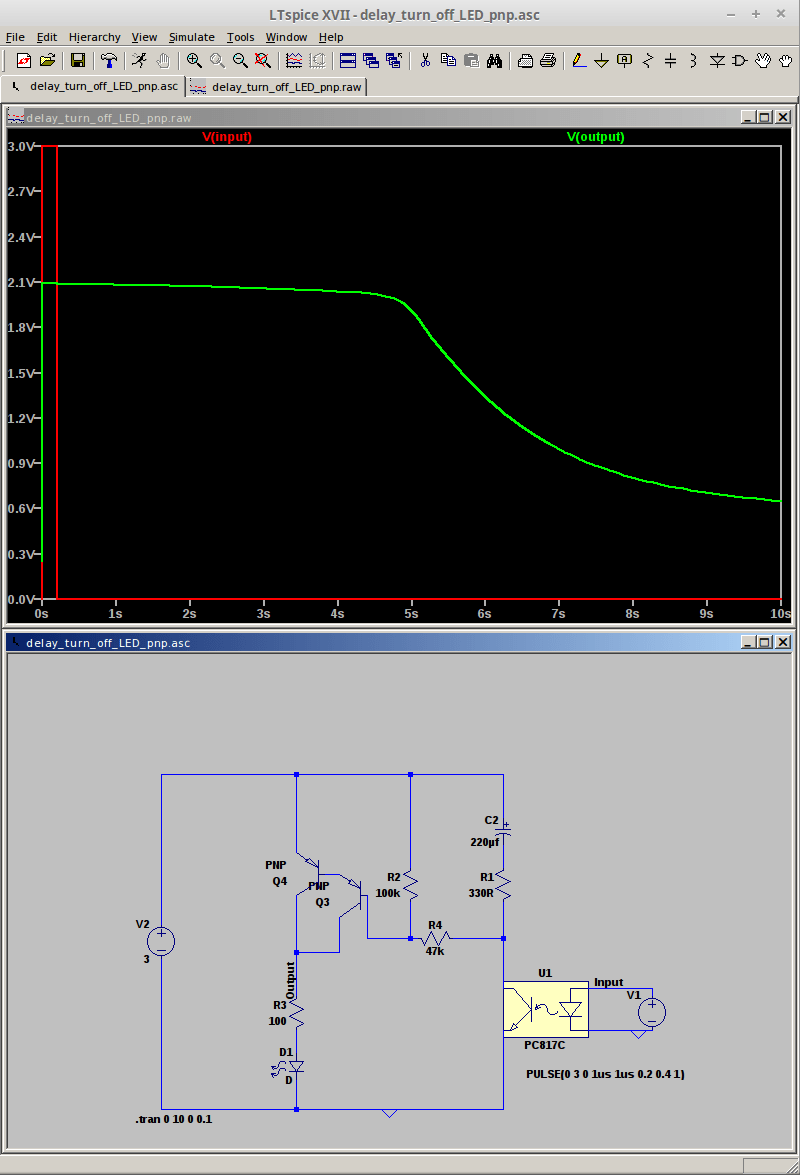Open the Window menu
Image resolution: width=800 pixels, height=1175 pixels.
(x=286, y=37)
